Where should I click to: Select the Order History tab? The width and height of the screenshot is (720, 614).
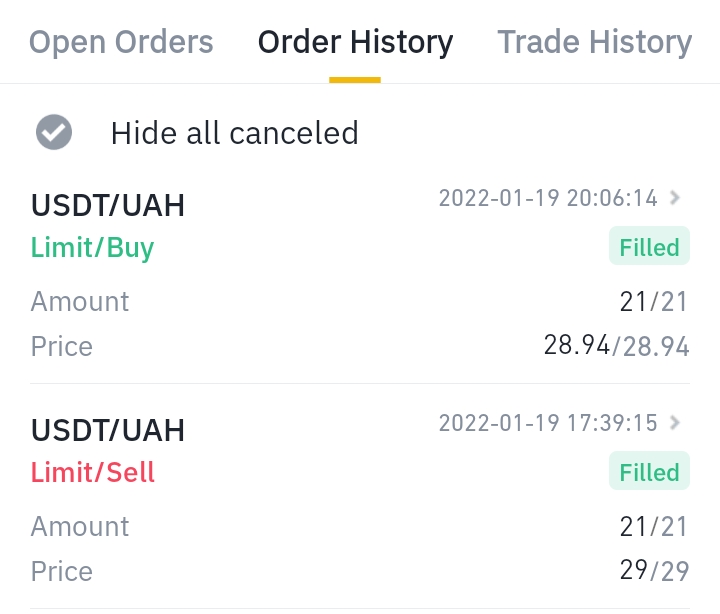point(355,42)
